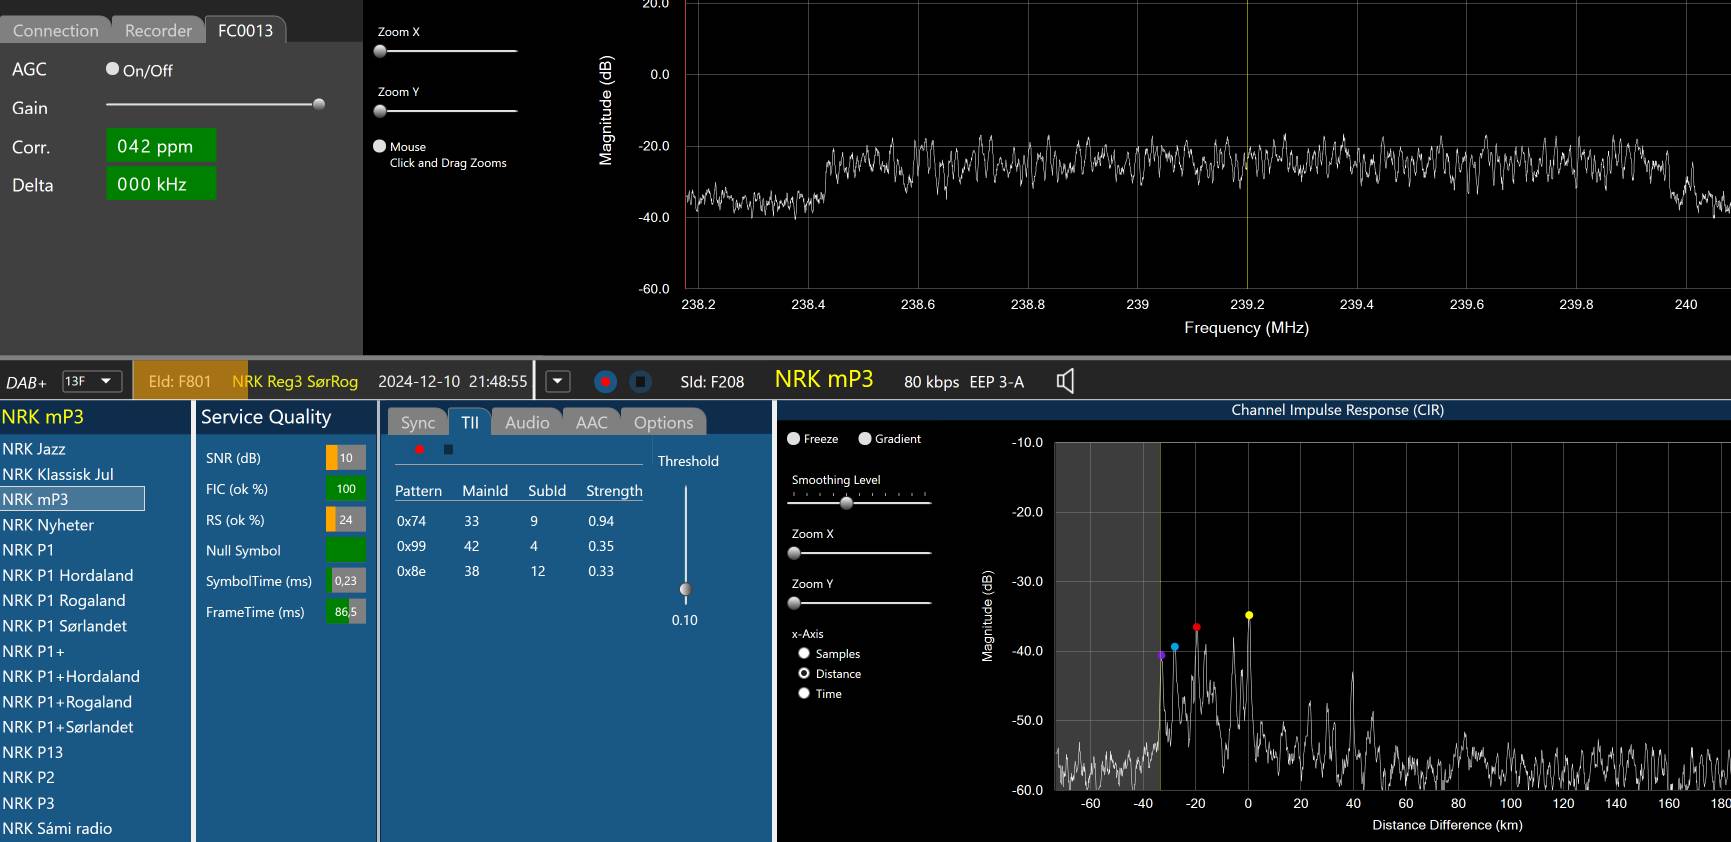Click the red record button in toolbar
This screenshot has width=1731, height=842.
605,382
